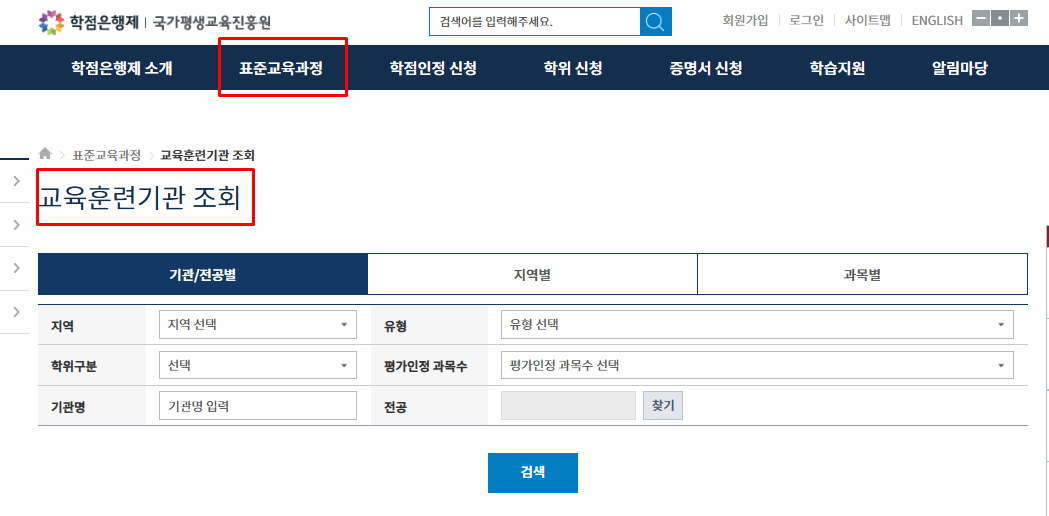
Task: Select the 과목별 tab
Action: coord(862,274)
